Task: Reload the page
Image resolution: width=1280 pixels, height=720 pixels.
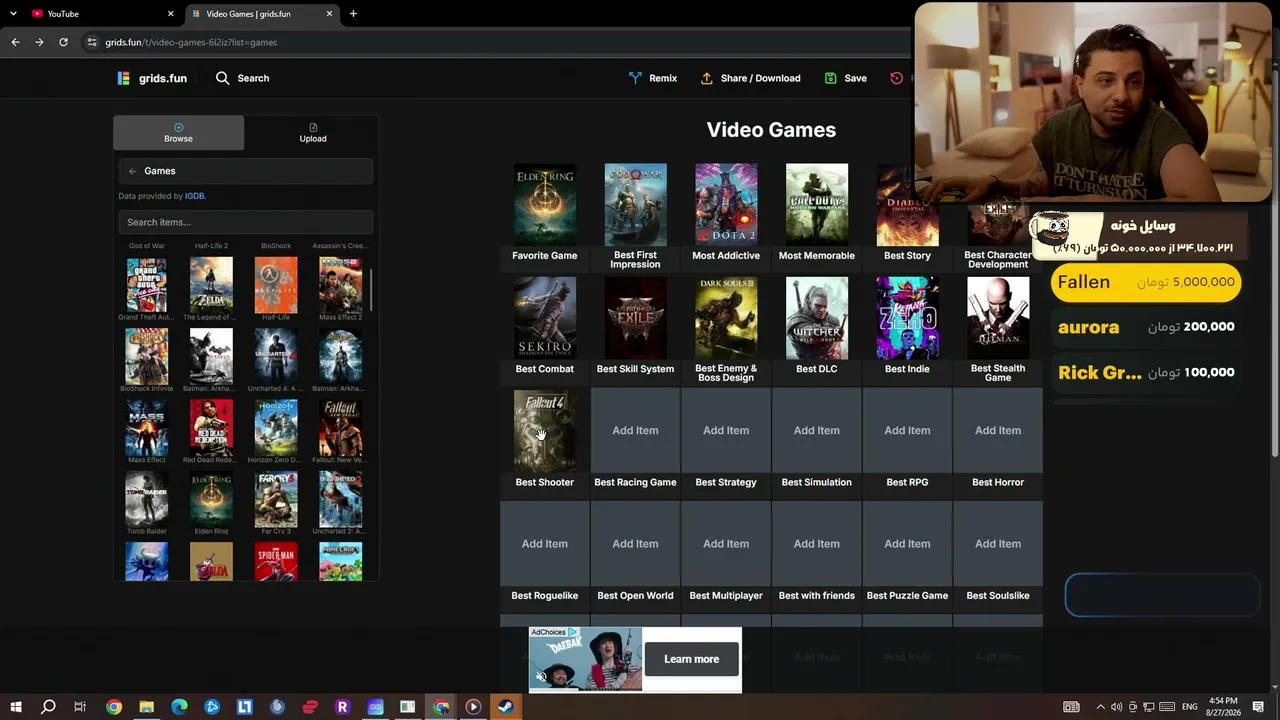Action: (x=63, y=42)
